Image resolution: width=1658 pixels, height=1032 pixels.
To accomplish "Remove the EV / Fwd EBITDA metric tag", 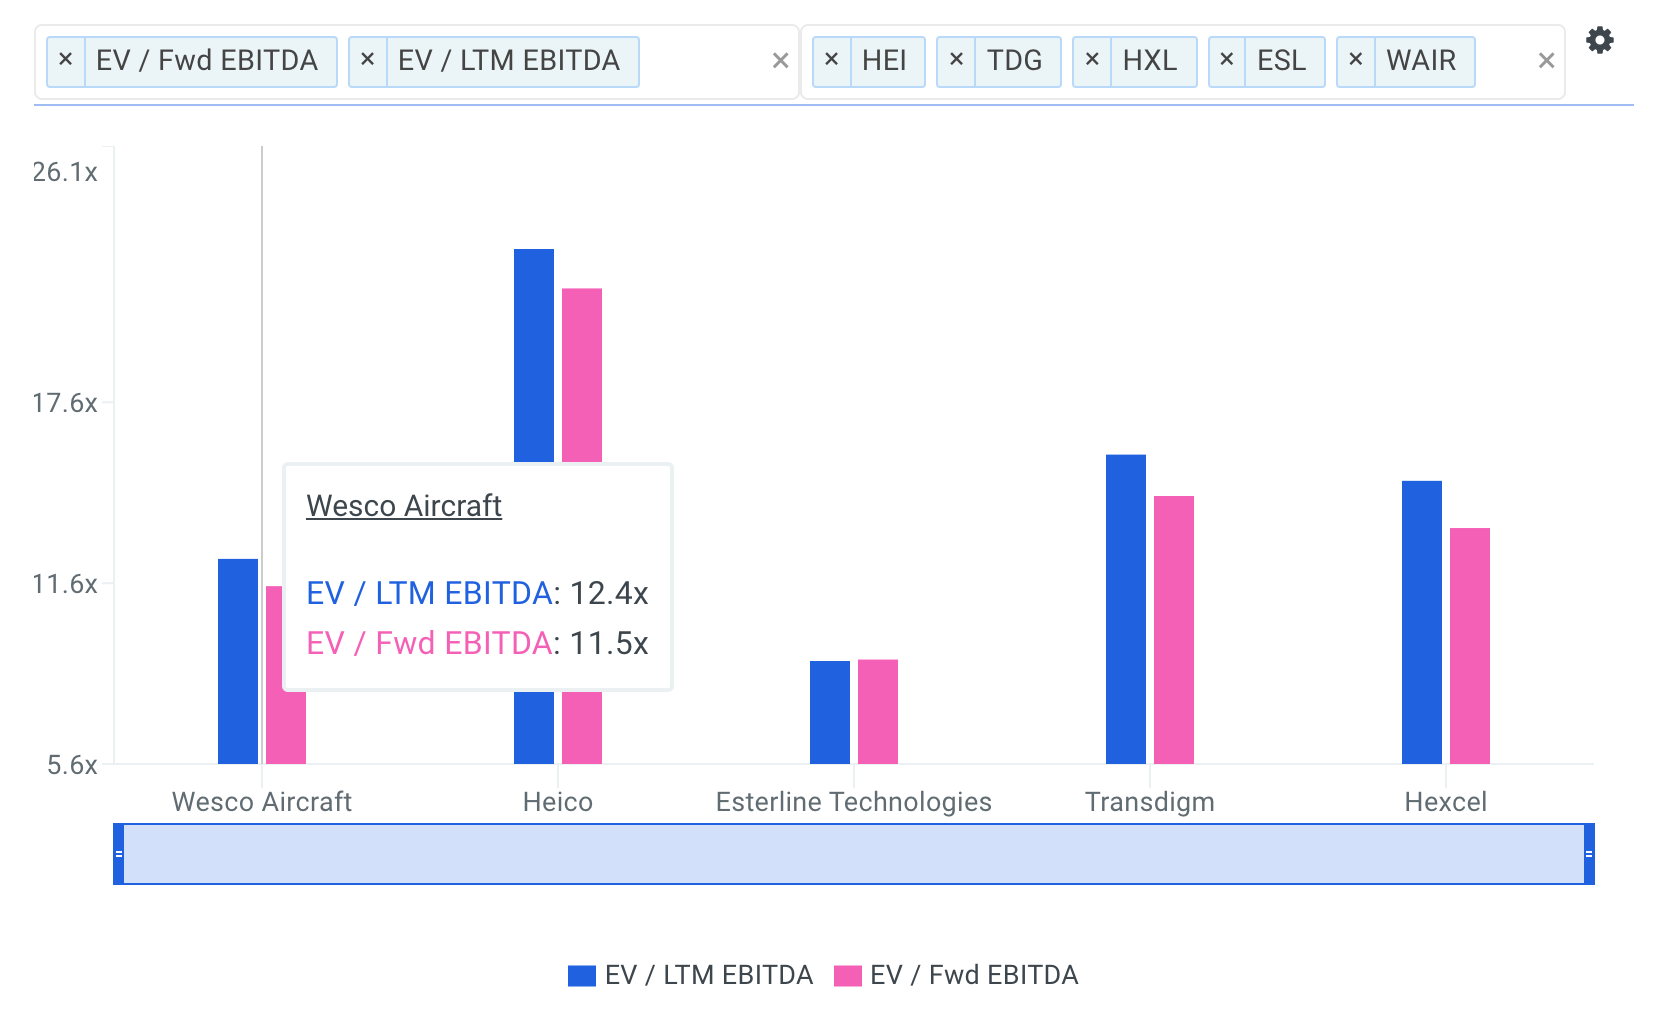I will tap(66, 61).
